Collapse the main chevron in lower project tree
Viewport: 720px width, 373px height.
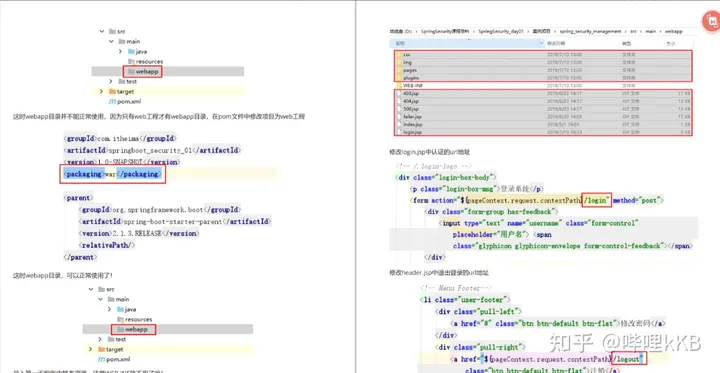coord(100,299)
